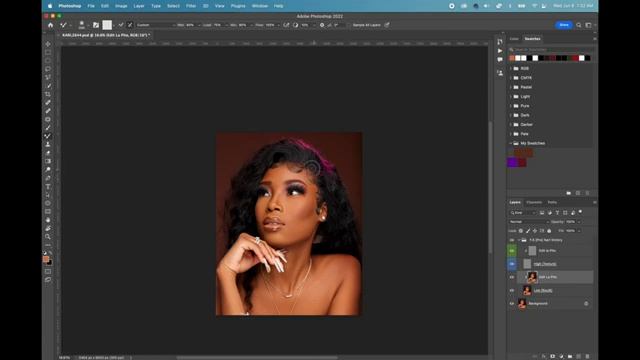Collapse the My Swatches folder

(x=511, y=143)
